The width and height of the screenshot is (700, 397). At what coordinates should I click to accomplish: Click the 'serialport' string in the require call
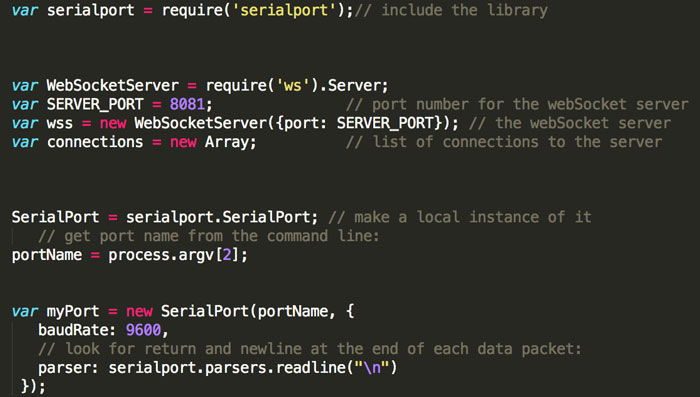(284, 10)
